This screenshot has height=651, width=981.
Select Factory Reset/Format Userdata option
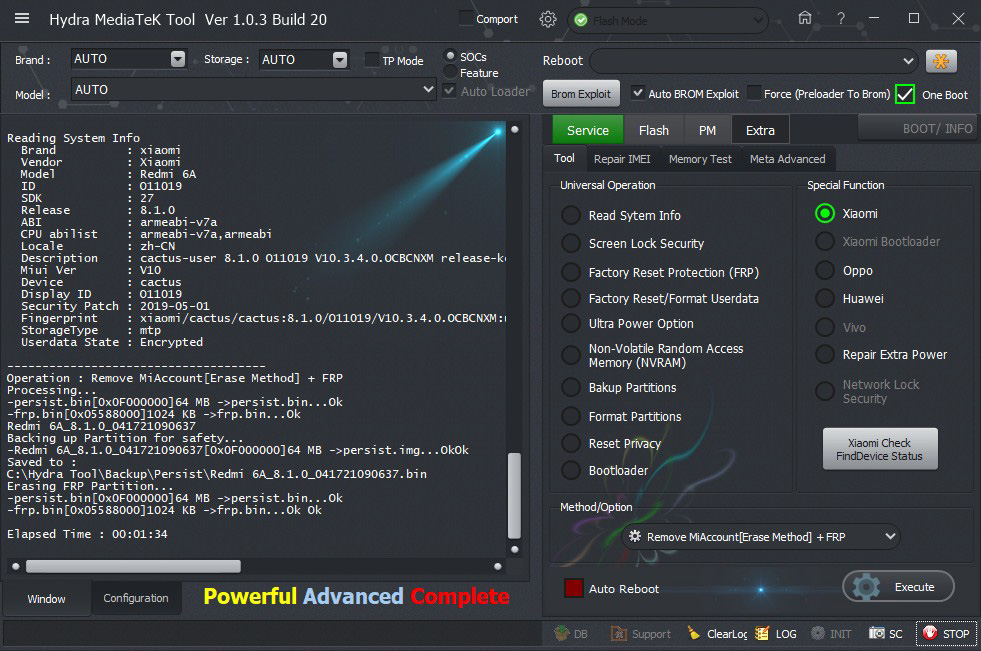571,298
